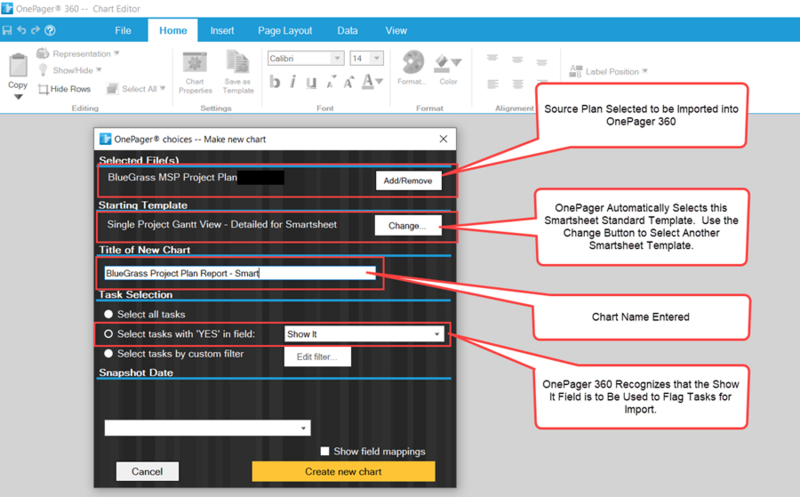Switch to the Home tab
This screenshot has width=800, height=497.
[x=173, y=31]
